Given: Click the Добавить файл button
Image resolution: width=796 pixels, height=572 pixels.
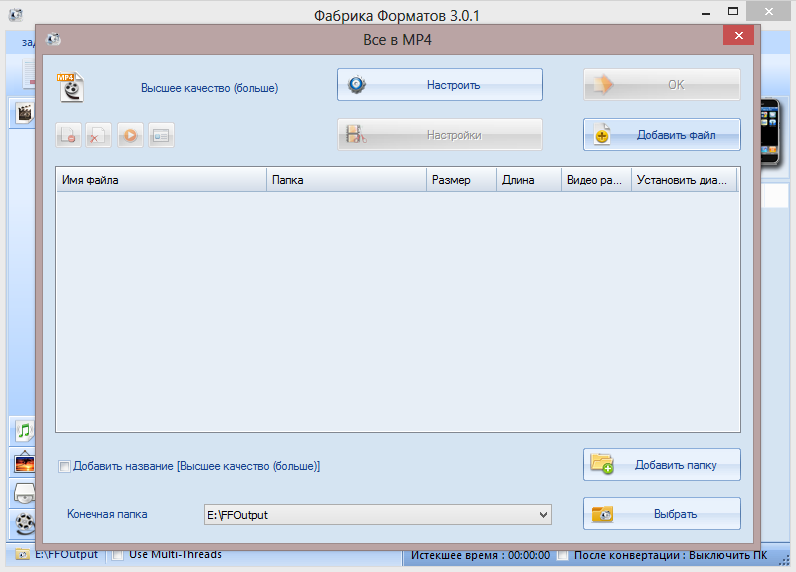Looking at the screenshot, I should click(x=661, y=135).
